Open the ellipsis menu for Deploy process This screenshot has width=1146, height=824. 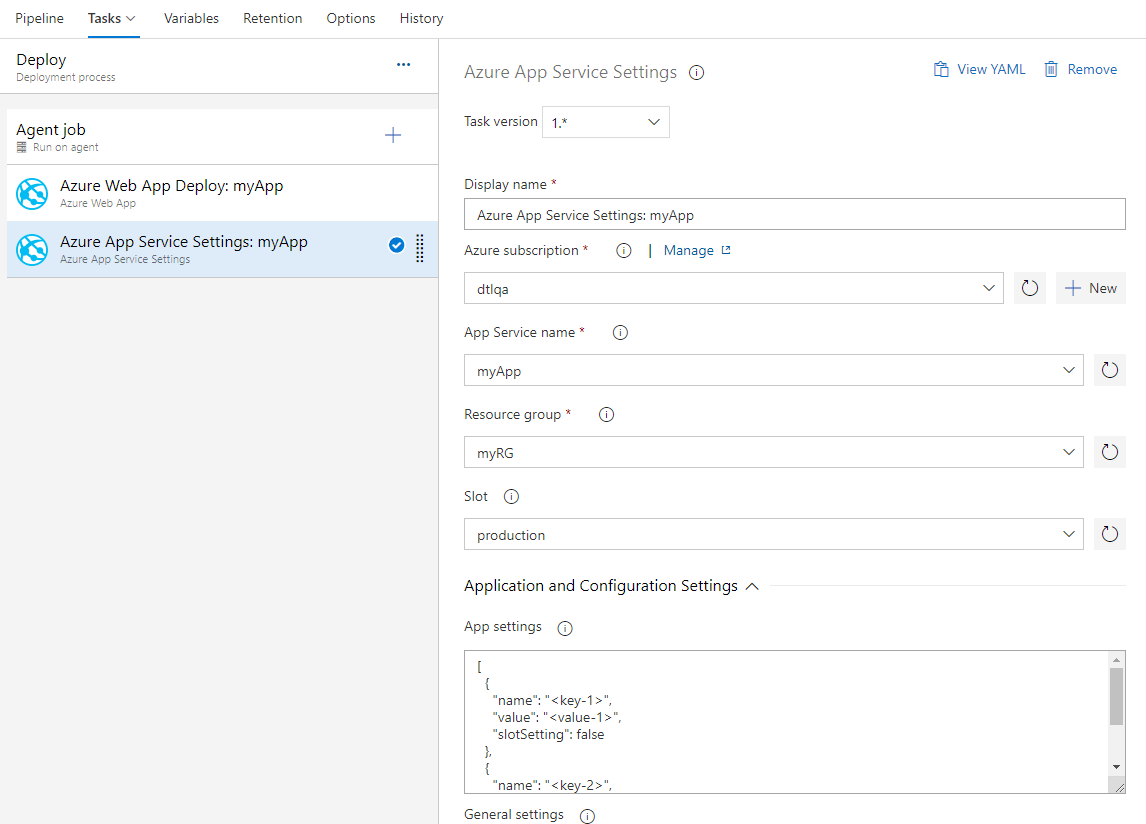[403, 64]
